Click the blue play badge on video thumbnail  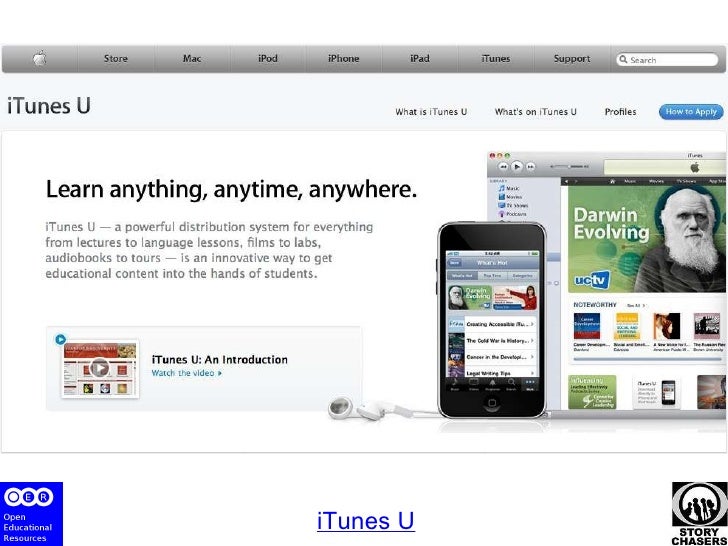coord(60,339)
